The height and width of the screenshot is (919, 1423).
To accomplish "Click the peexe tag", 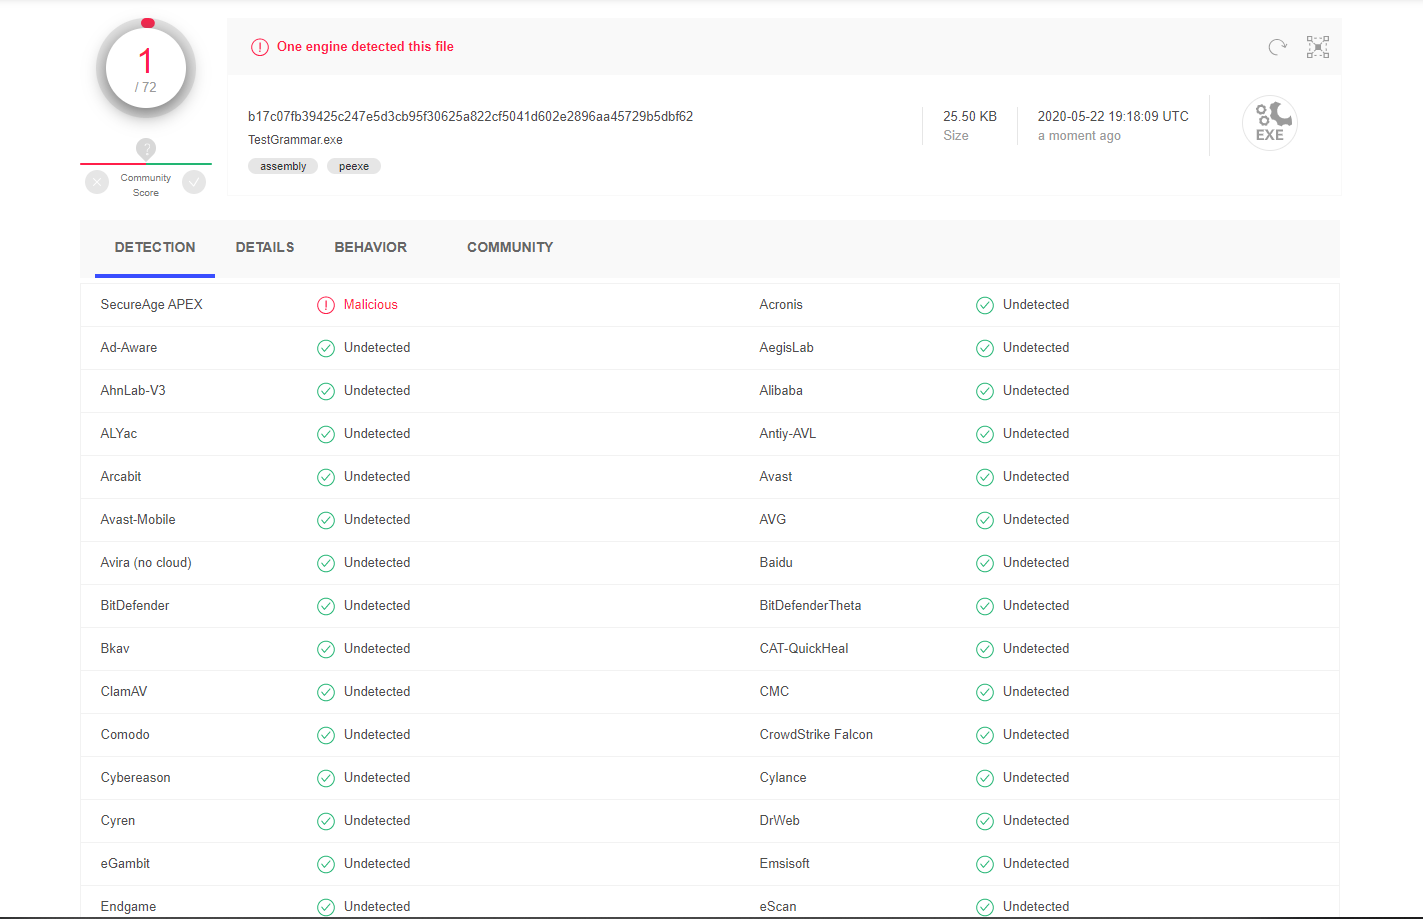I will [354, 166].
